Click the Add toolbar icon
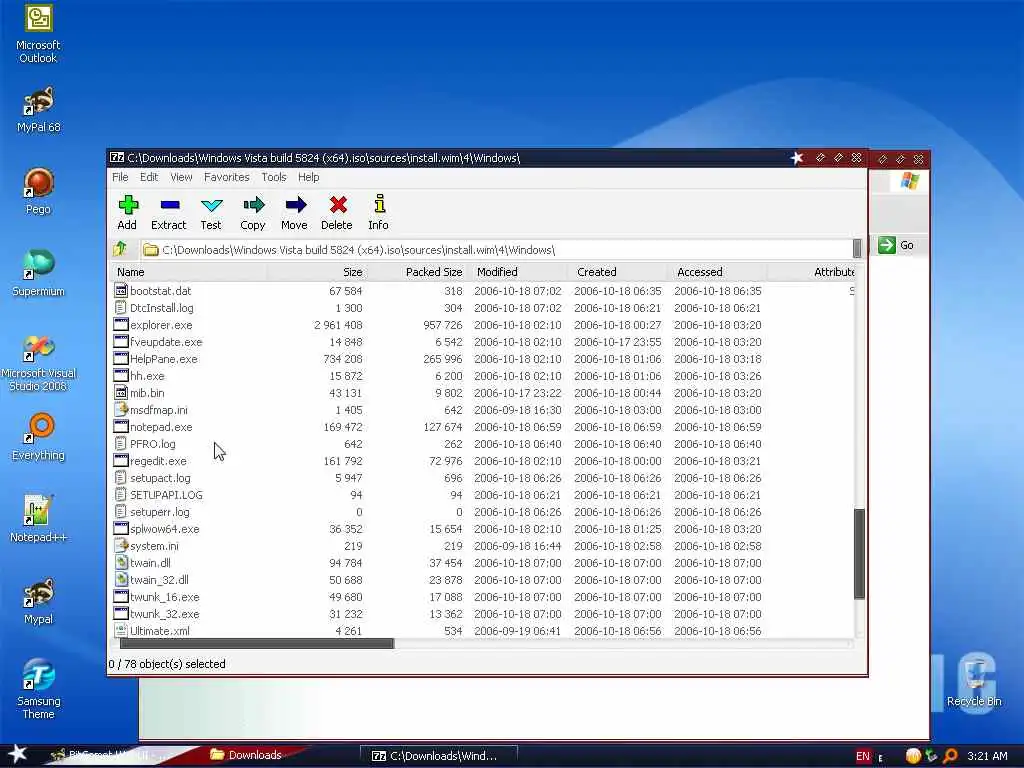 click(x=128, y=205)
